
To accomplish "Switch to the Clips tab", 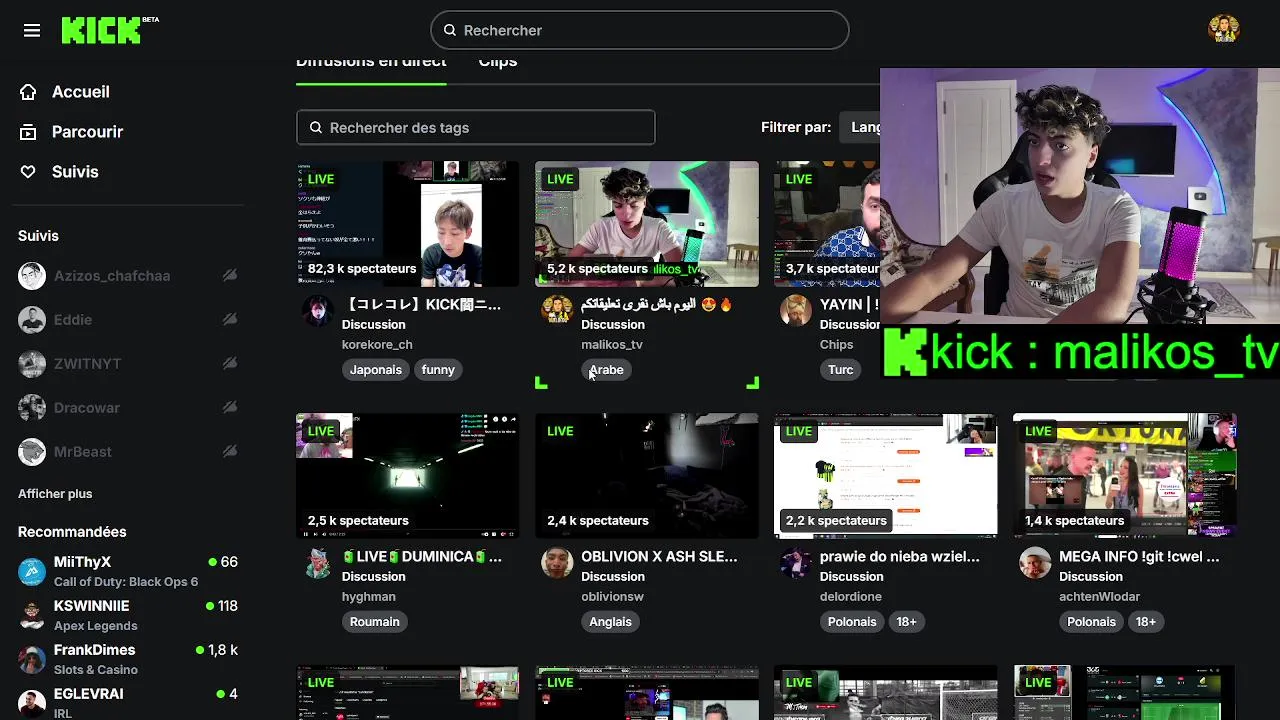I will click(x=498, y=62).
